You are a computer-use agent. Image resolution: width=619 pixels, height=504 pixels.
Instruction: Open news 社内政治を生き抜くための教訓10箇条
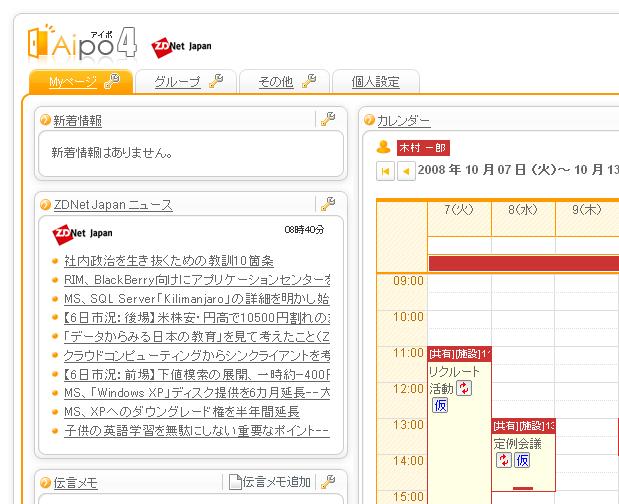[x=169, y=261]
